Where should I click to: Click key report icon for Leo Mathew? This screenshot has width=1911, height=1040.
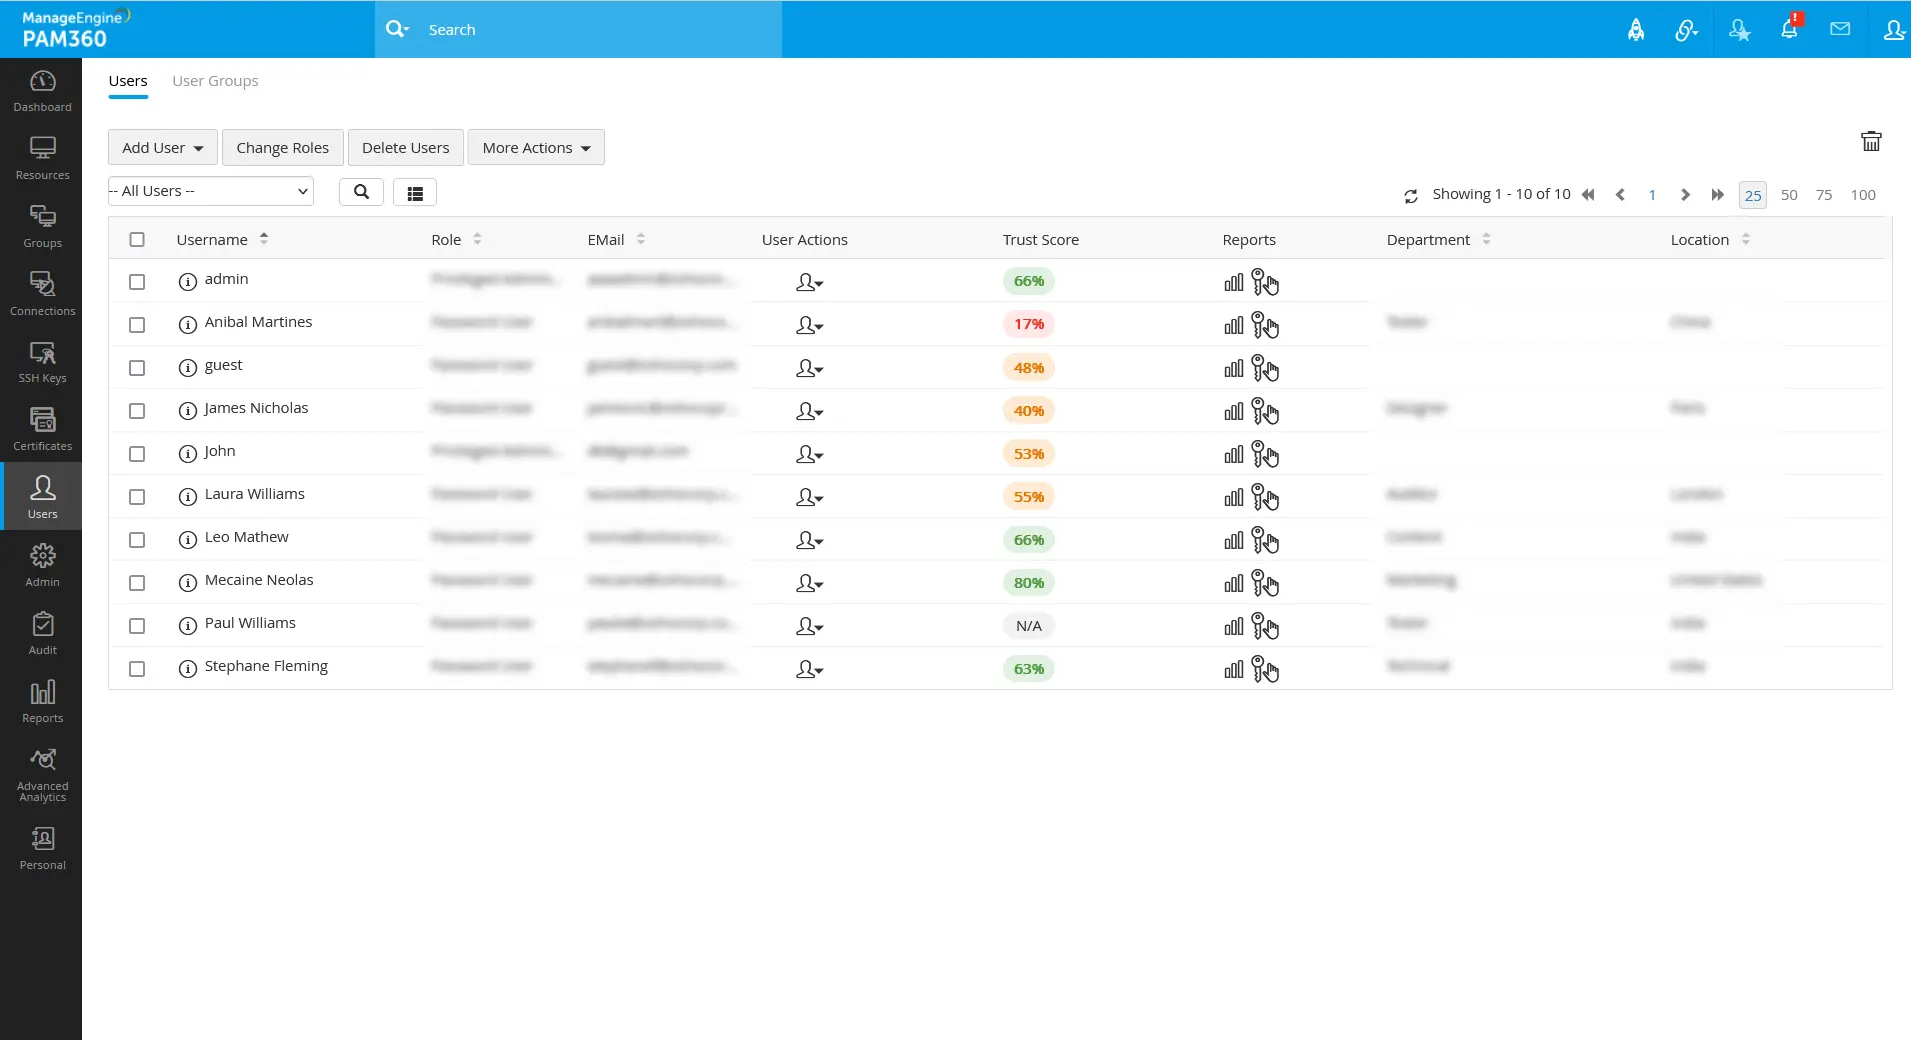pyautogui.click(x=1265, y=540)
